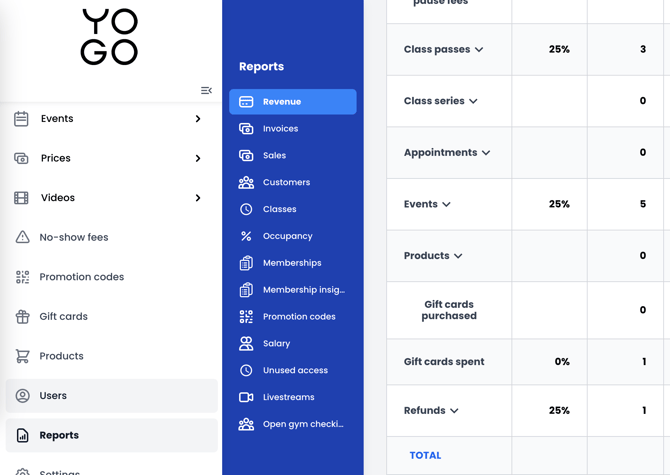
Task: Expand the Refunds row dropdown
Action: click(x=454, y=411)
